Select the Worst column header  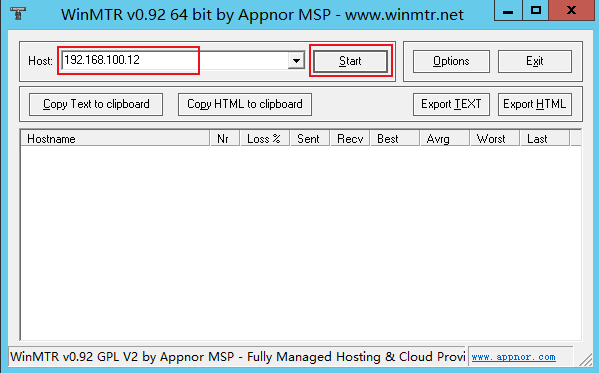pyautogui.click(x=495, y=138)
